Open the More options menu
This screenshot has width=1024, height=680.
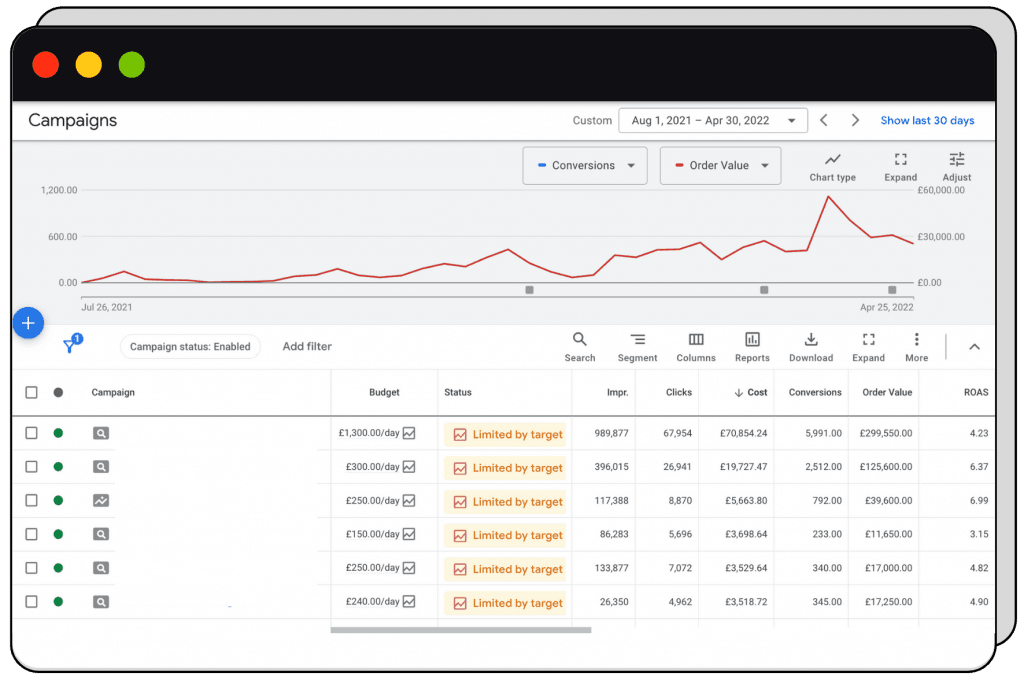point(916,348)
